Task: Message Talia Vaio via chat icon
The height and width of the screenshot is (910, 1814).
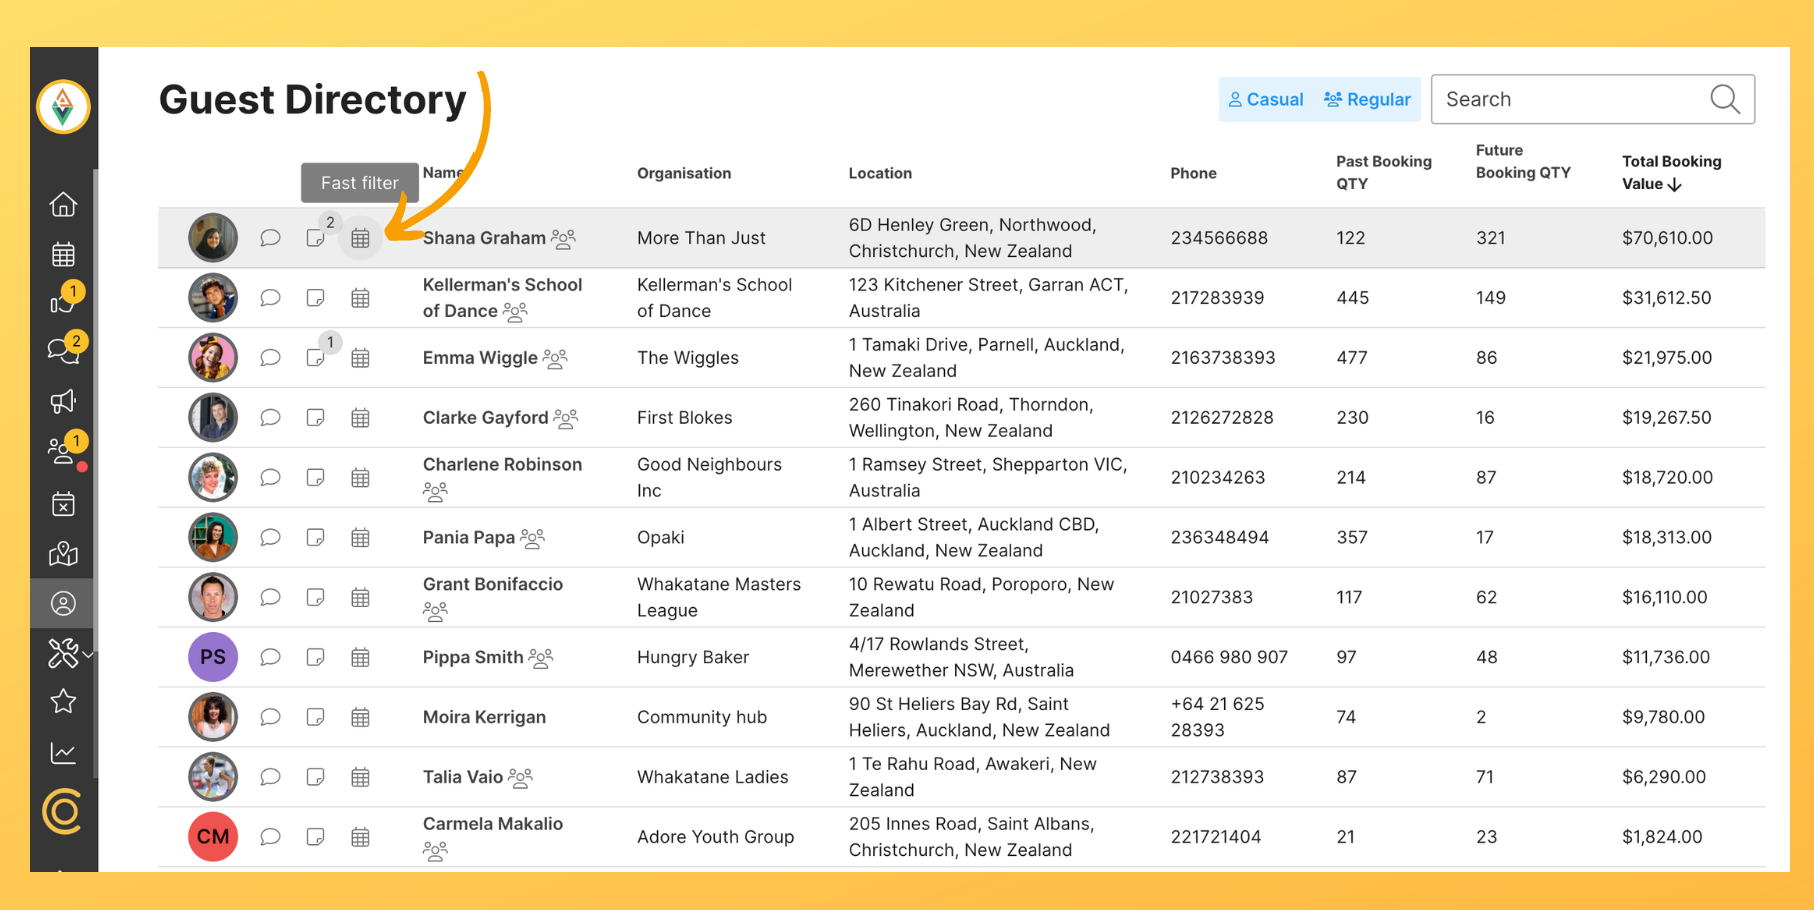Action: point(270,777)
